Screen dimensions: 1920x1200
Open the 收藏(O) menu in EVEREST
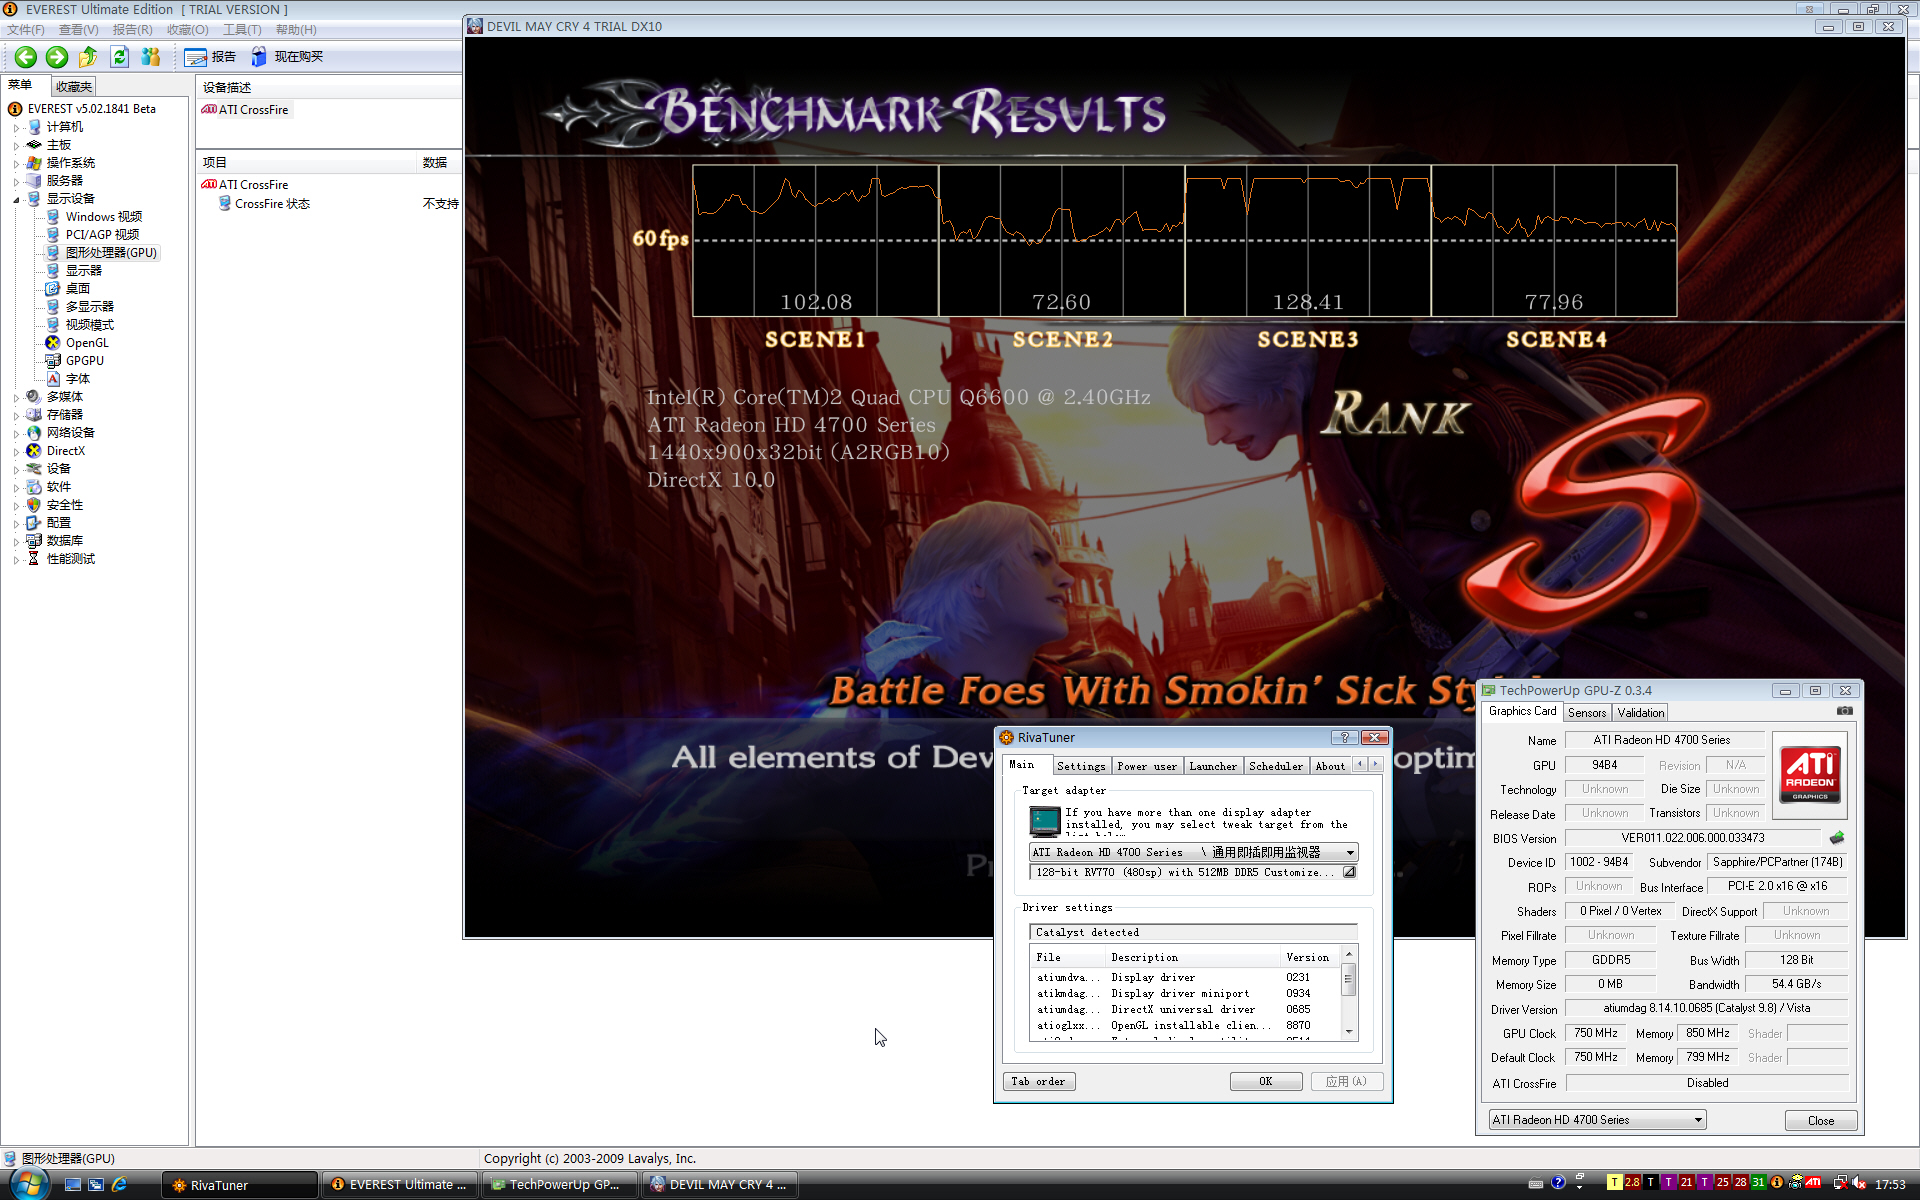tap(188, 30)
